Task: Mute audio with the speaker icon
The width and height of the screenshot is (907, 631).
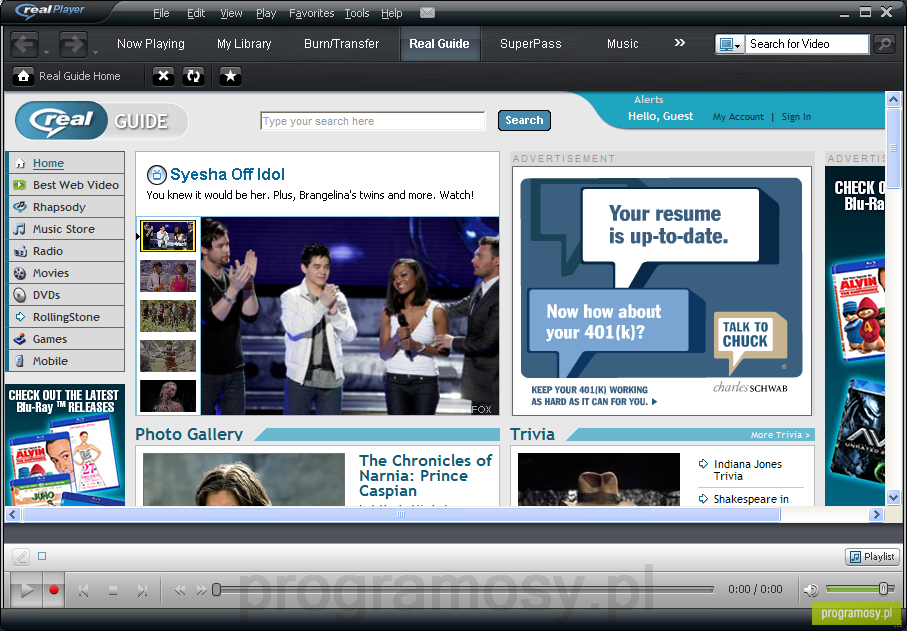Action: (x=811, y=590)
